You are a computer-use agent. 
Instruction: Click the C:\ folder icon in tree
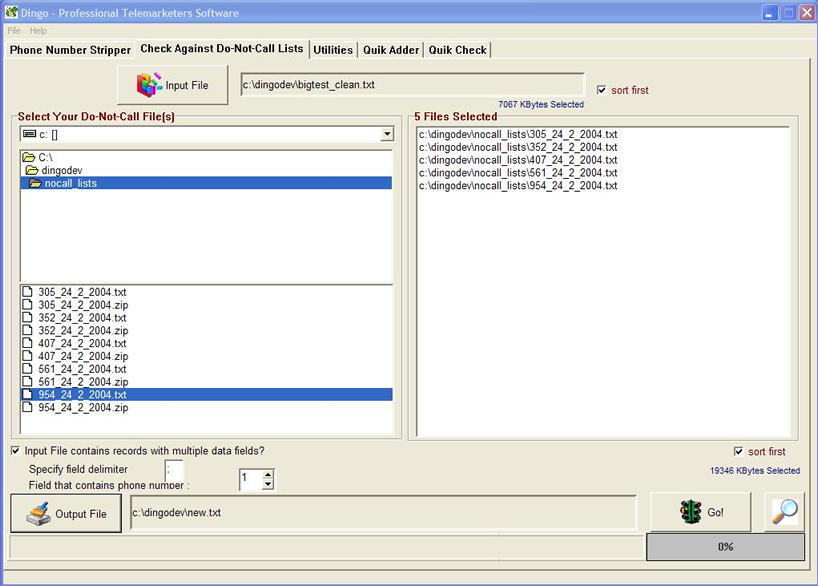[x=29, y=157]
